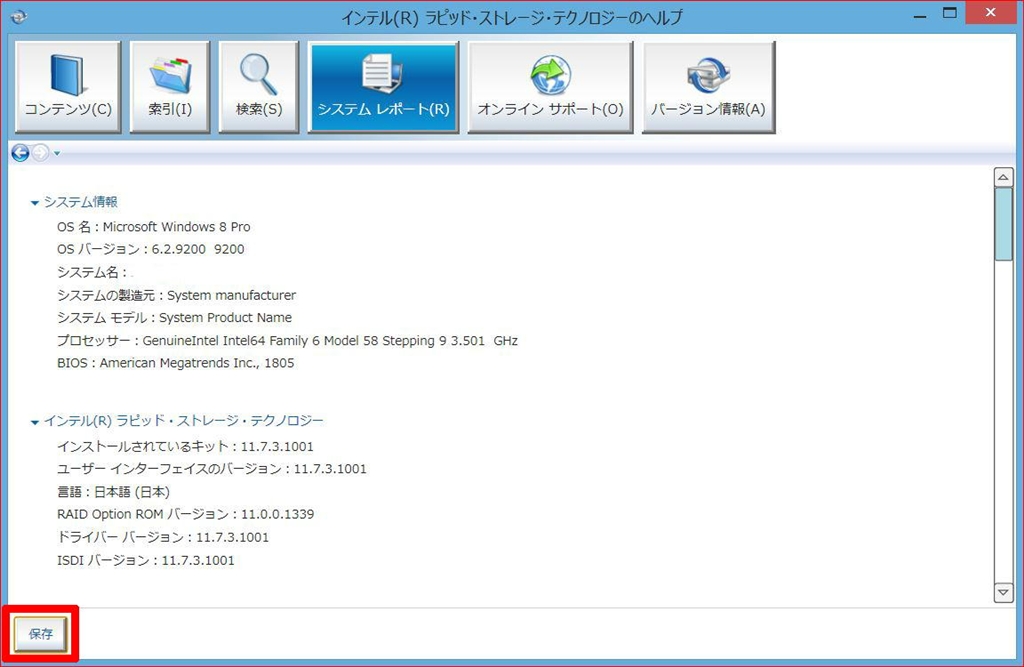Image resolution: width=1024 pixels, height=667 pixels.
Task: Click the OS 名 : Microsoft Windows 8 Pro line
Action: [153, 227]
